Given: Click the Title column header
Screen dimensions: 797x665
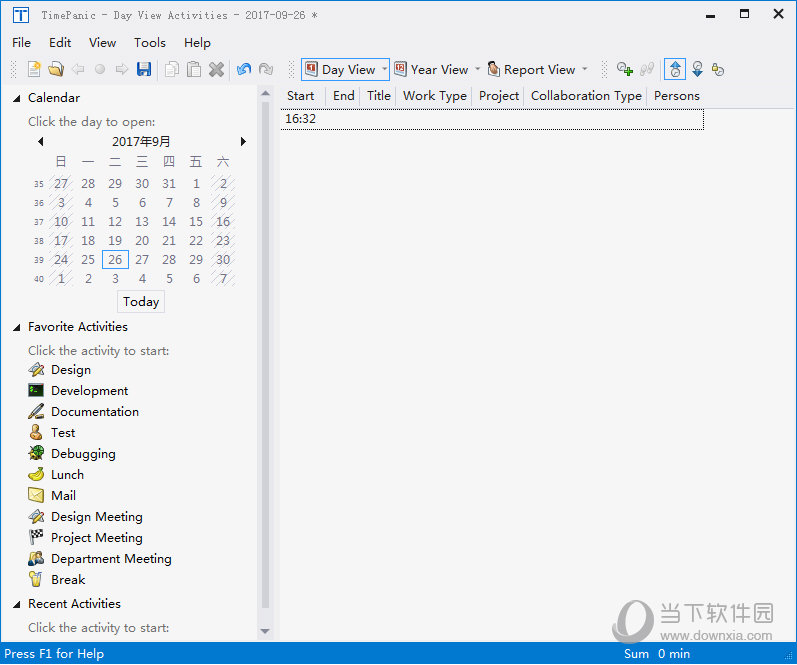Looking at the screenshot, I should pos(379,96).
